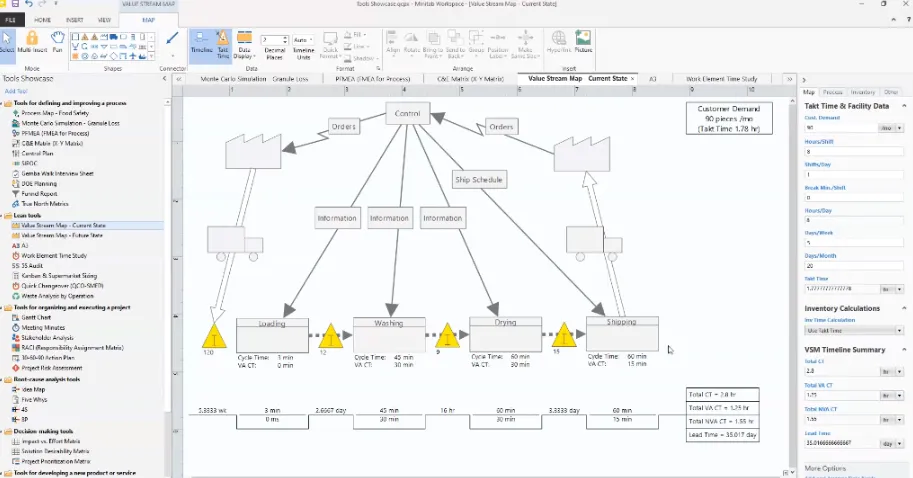Image resolution: width=913 pixels, height=478 pixels.
Task: Open the Monte Carlo Simulation document tab
Action: point(253,79)
